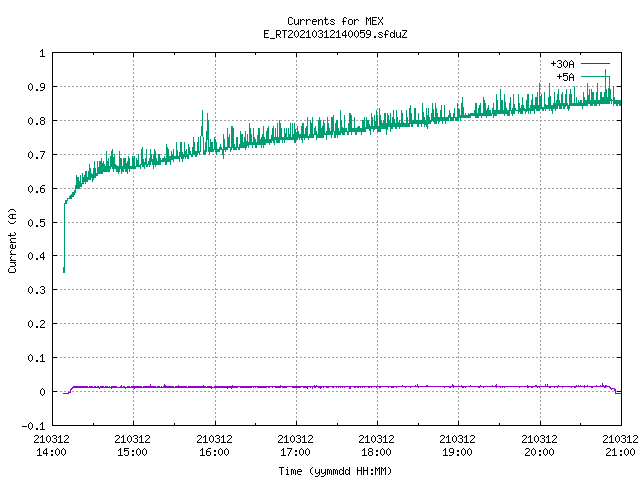Click the x-axis label 210312 17:00

(295, 445)
